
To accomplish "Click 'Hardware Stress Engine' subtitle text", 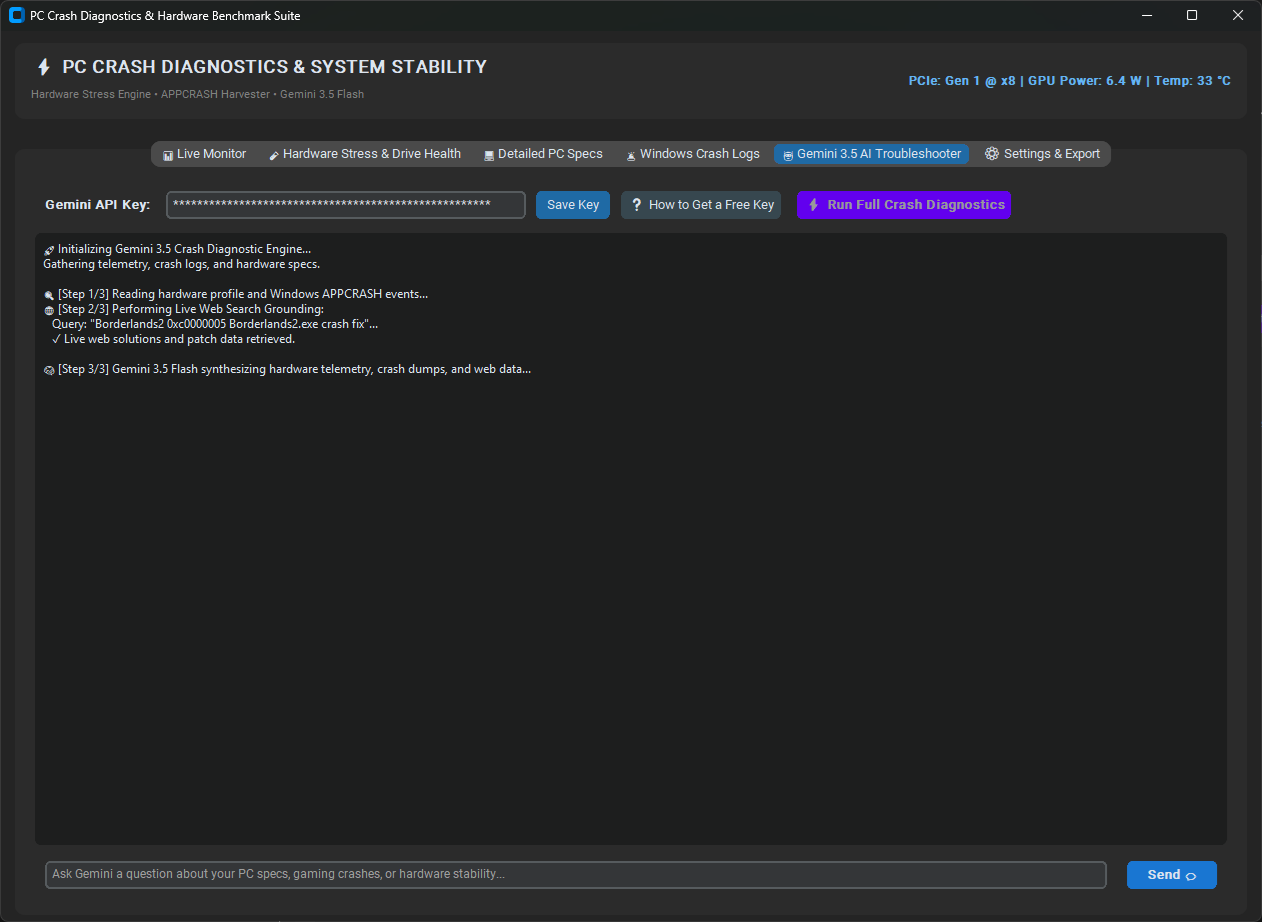I will tap(91, 95).
